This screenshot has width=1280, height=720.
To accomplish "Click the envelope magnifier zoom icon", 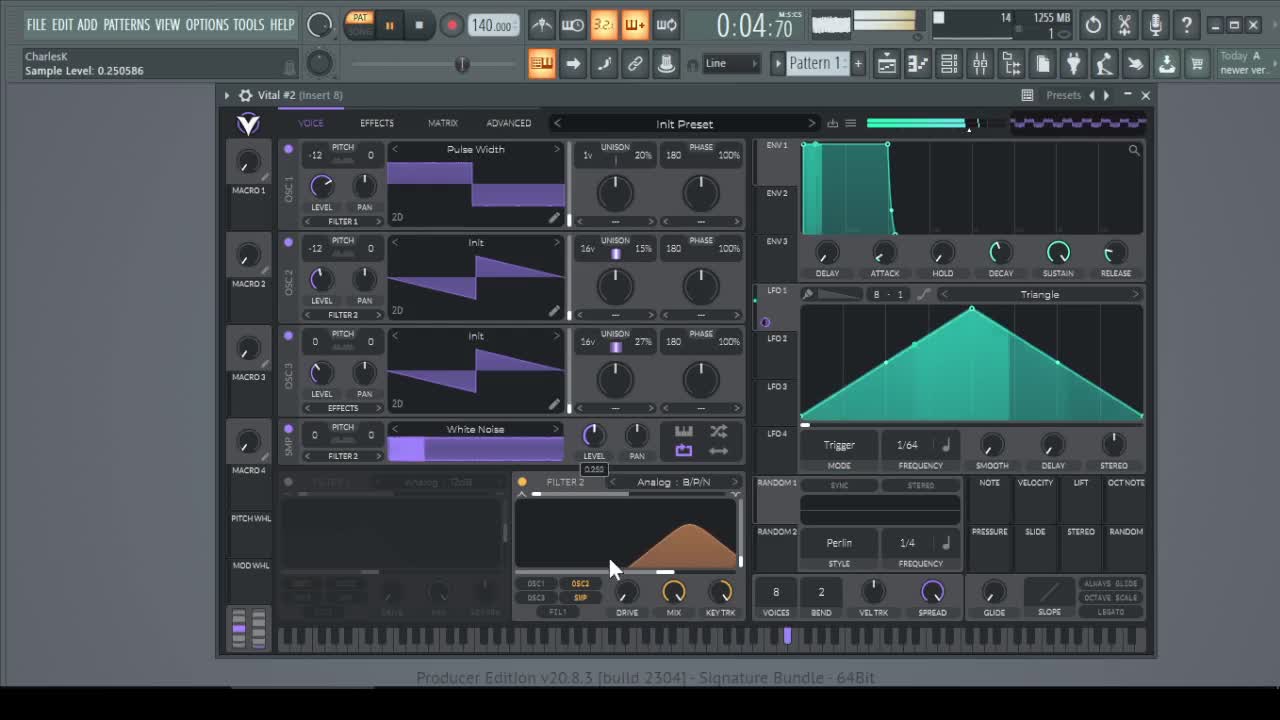I will coord(1134,150).
